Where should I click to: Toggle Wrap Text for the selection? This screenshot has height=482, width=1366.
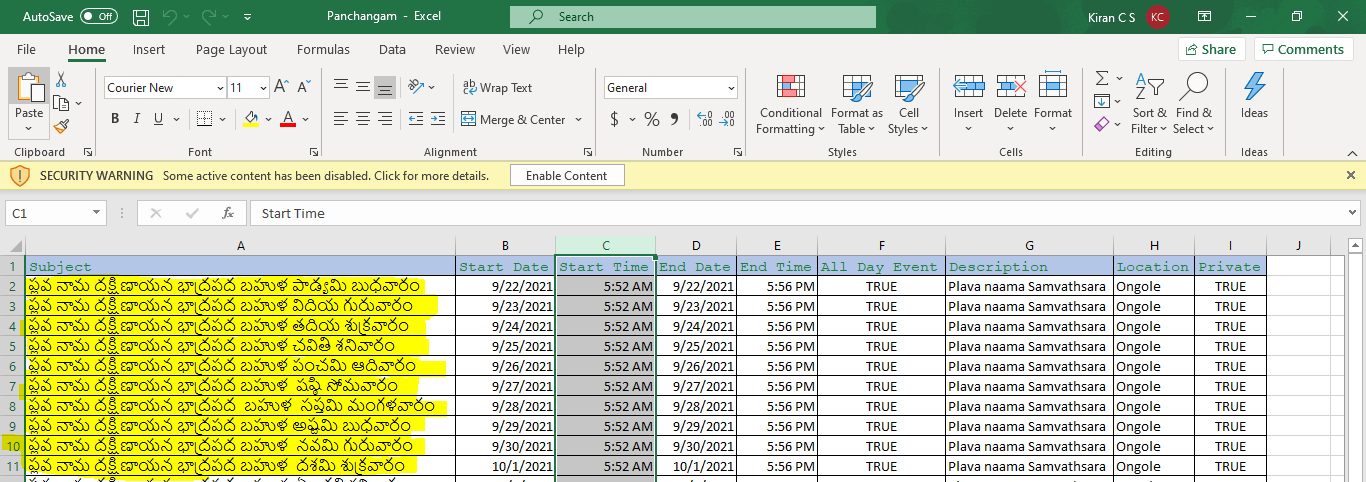[497, 88]
